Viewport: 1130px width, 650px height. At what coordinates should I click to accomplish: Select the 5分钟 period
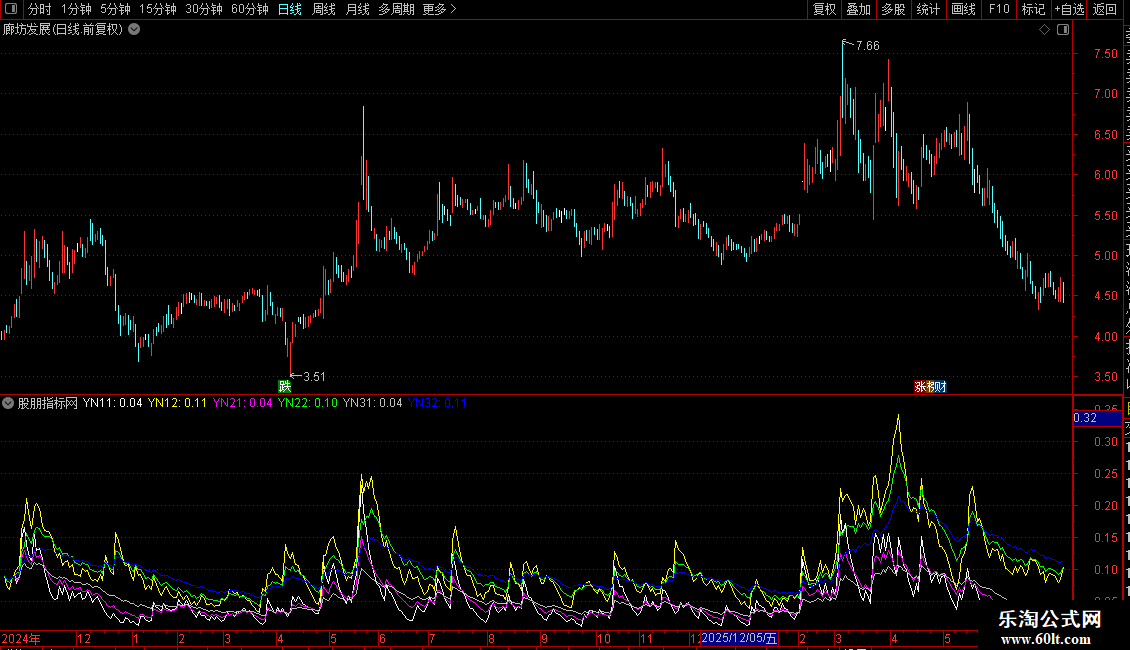point(115,9)
